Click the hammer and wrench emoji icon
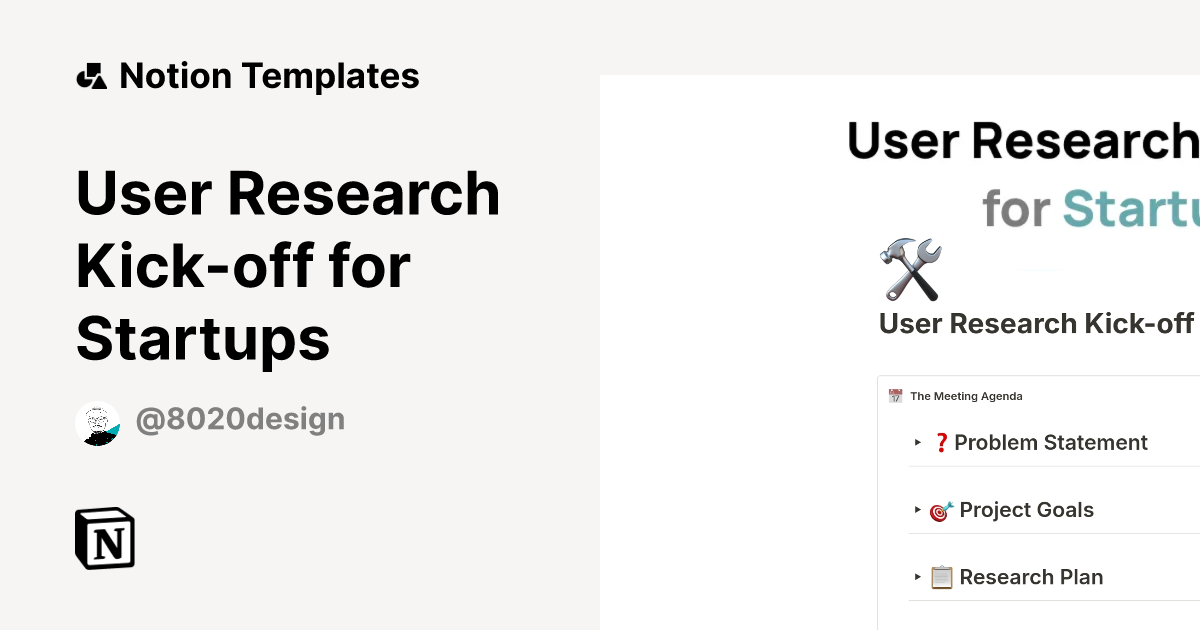Image resolution: width=1200 pixels, height=630 pixels. tap(910, 268)
